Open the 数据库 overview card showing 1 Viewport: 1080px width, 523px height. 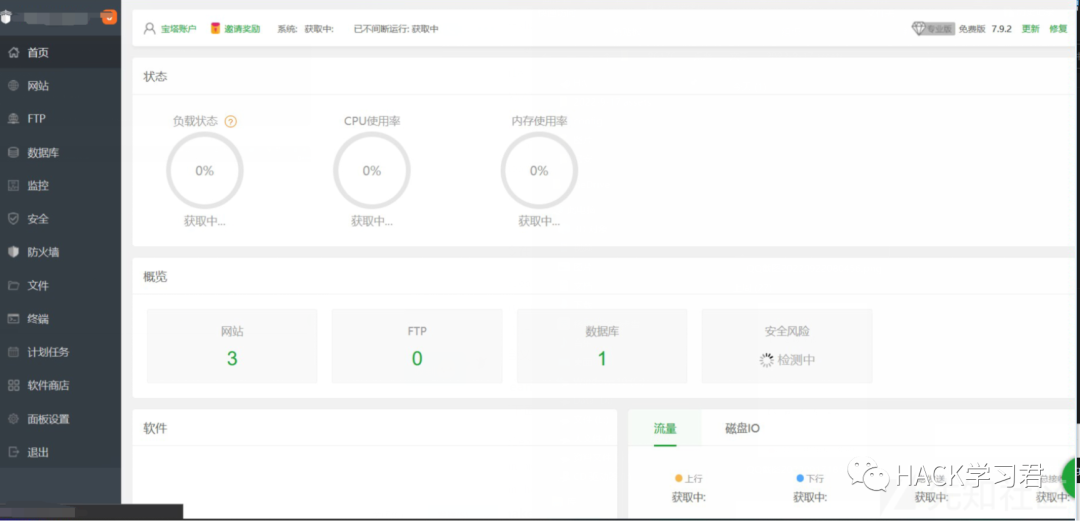[602, 346]
